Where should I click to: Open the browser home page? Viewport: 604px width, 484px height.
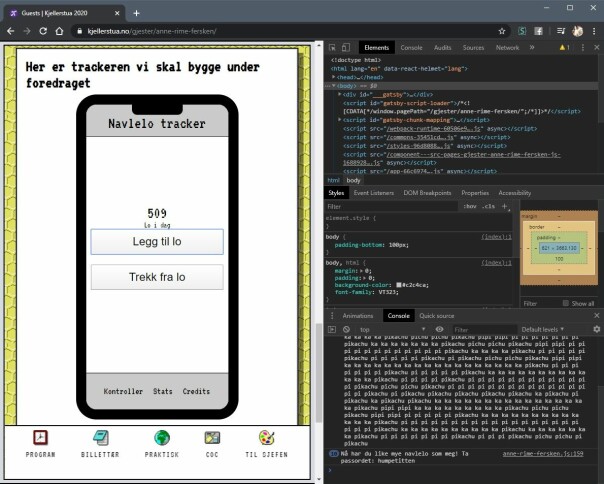[x=59, y=31]
